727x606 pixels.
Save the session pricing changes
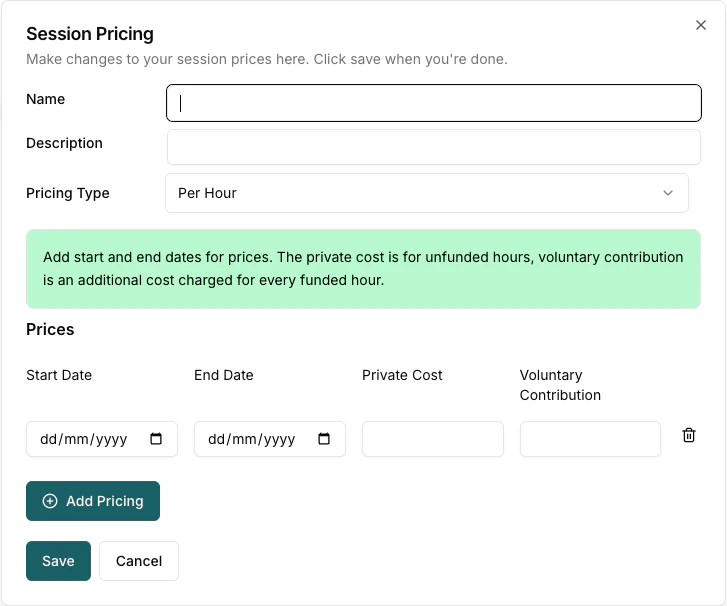click(58, 561)
